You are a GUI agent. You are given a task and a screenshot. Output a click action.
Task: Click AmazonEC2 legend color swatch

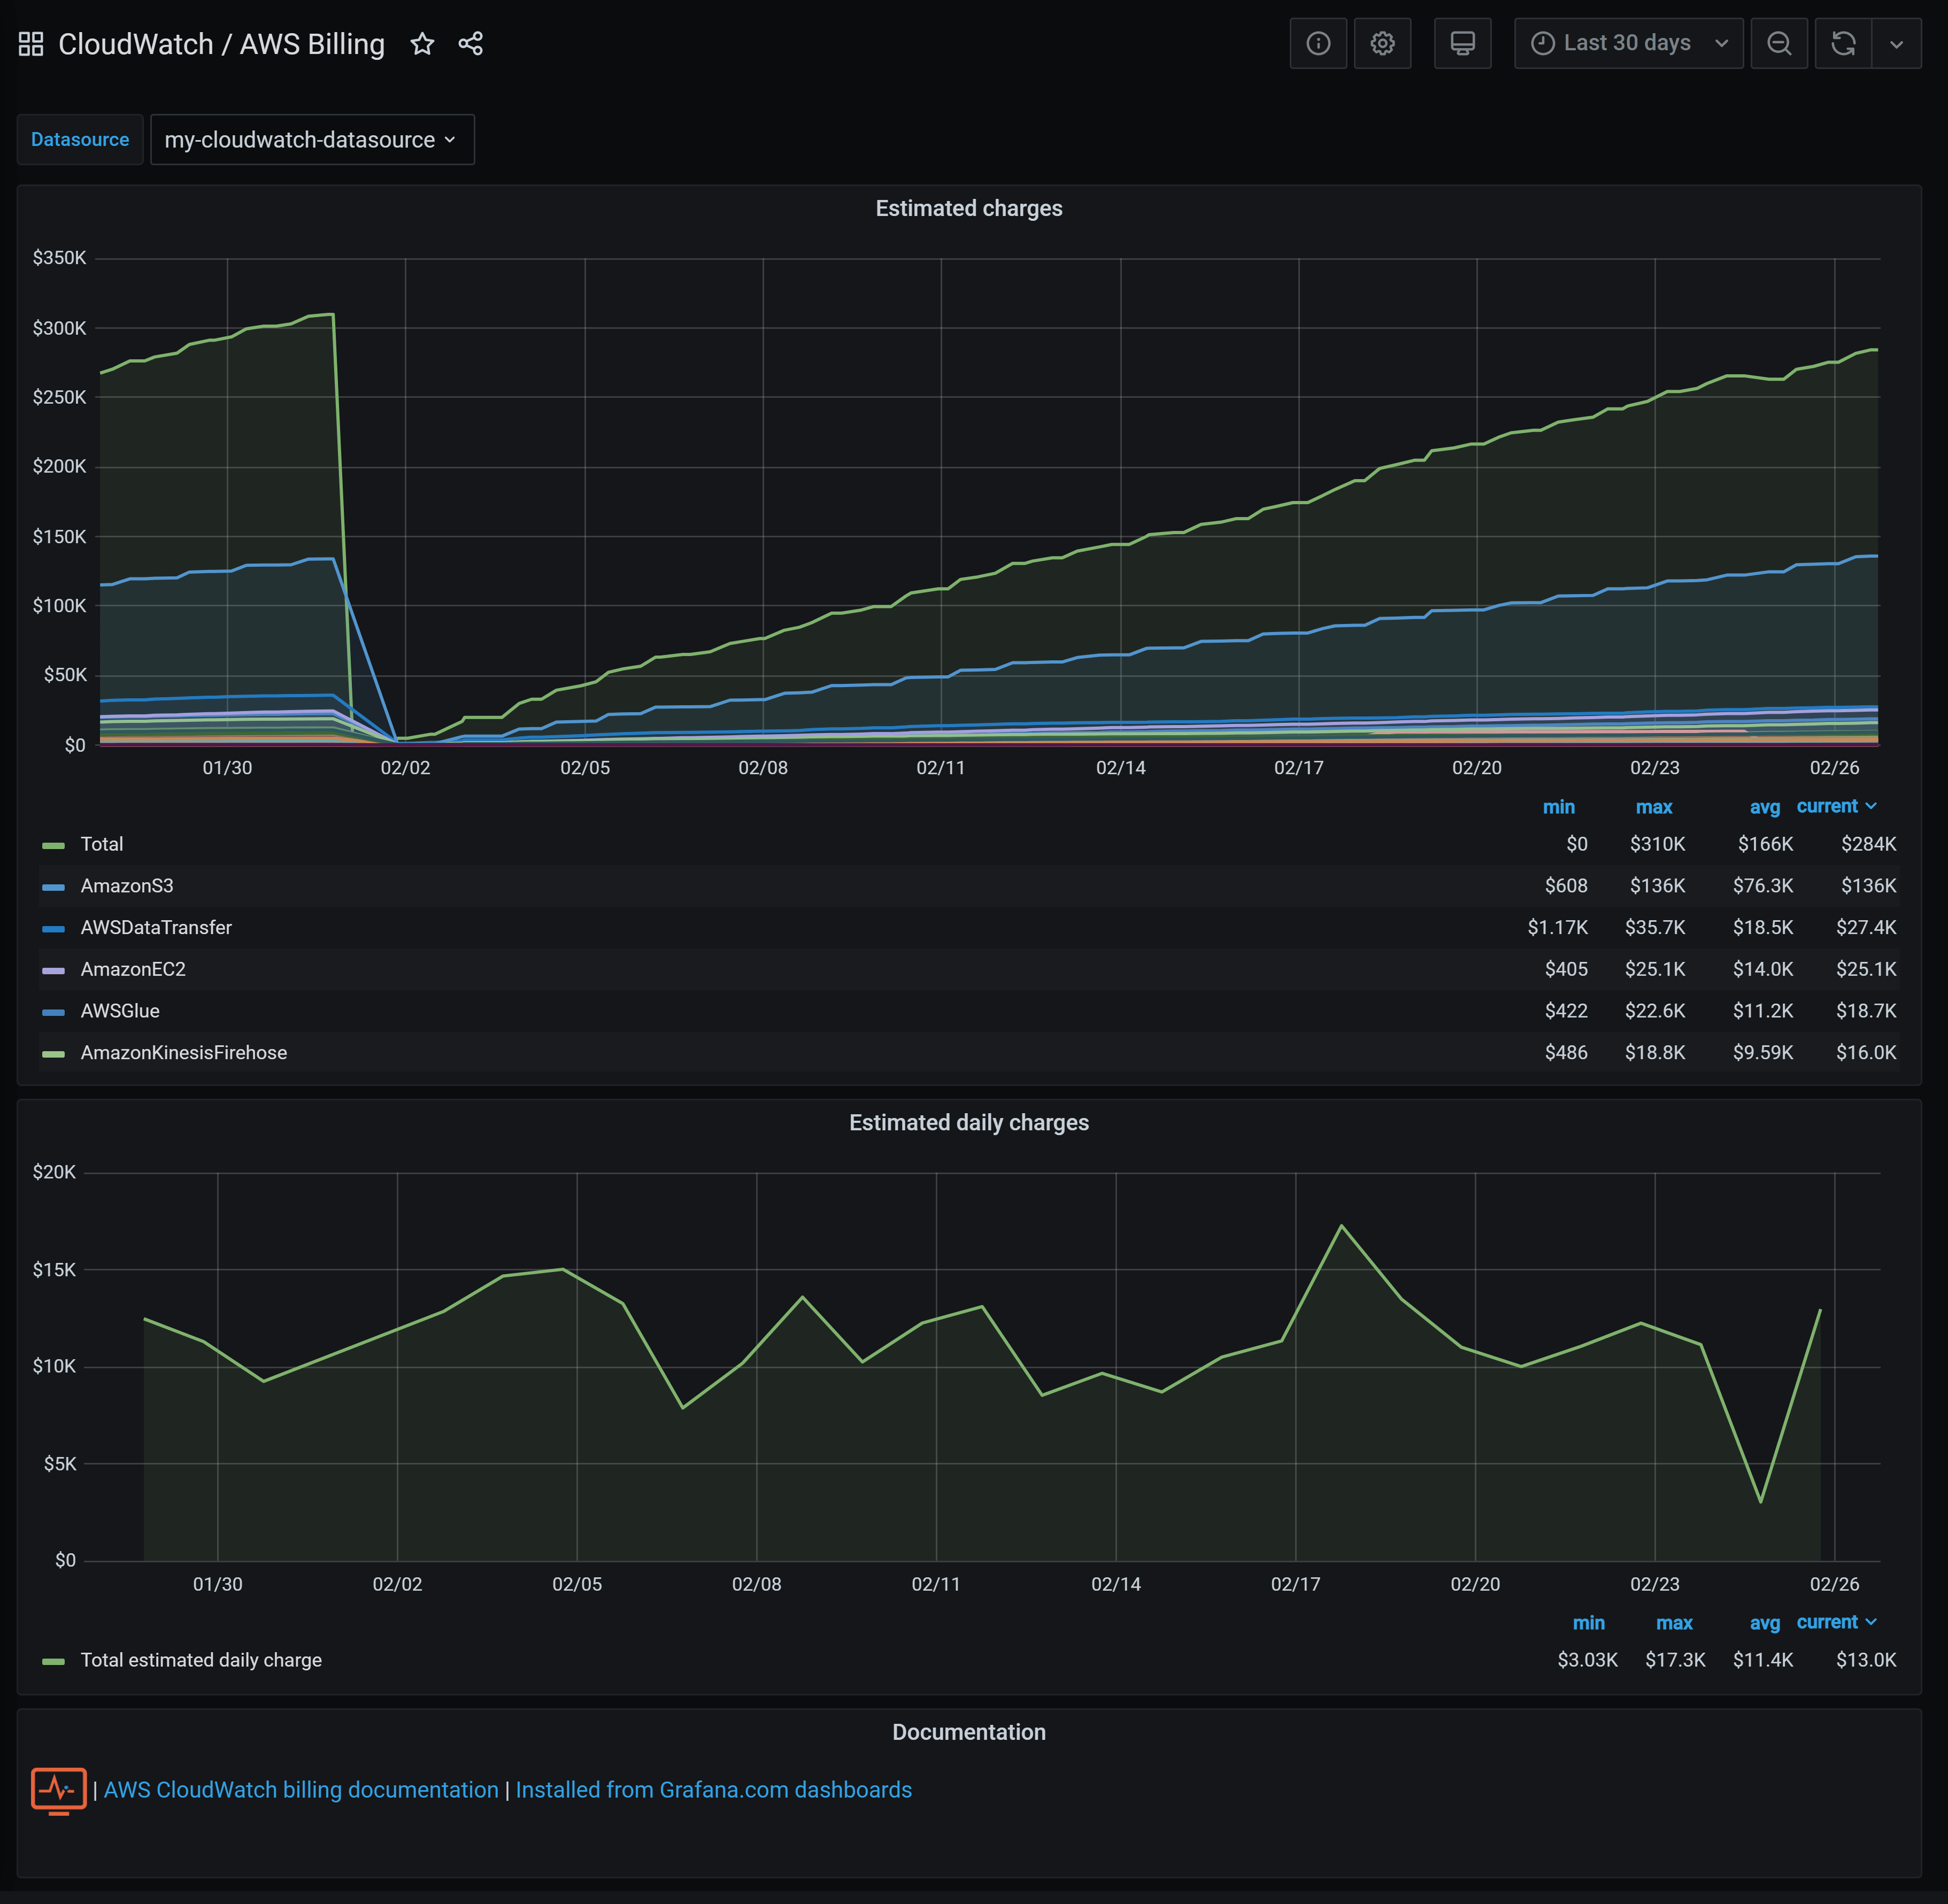54,970
